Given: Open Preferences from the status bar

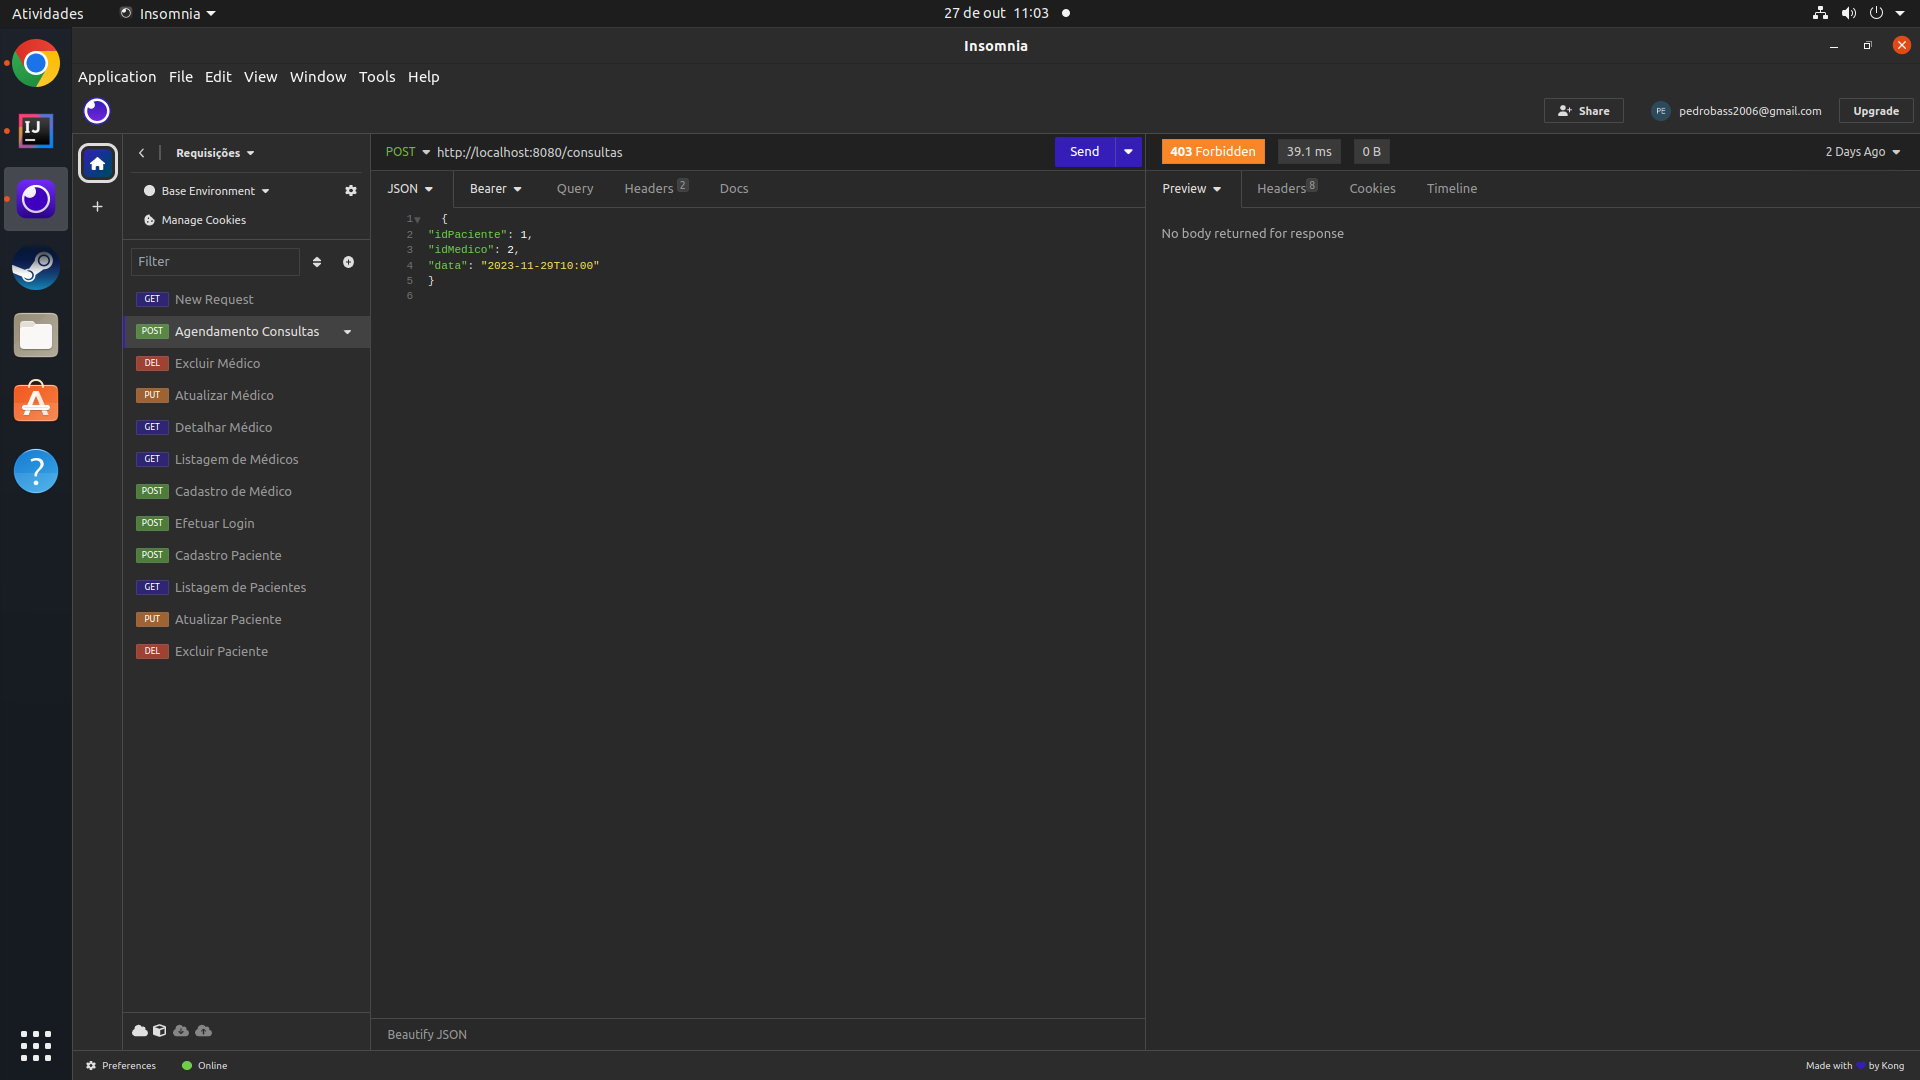Looking at the screenshot, I should (x=121, y=1066).
